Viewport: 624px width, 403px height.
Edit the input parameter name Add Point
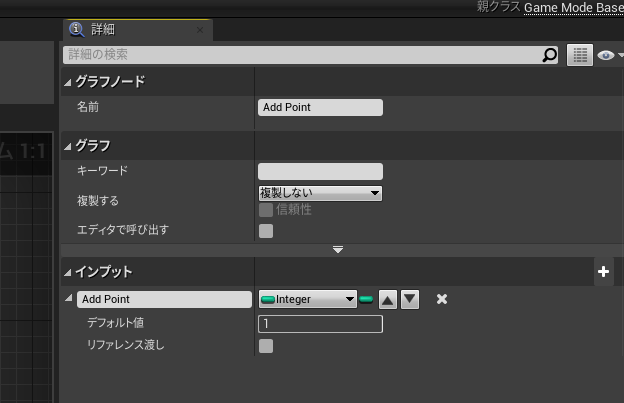click(x=164, y=299)
